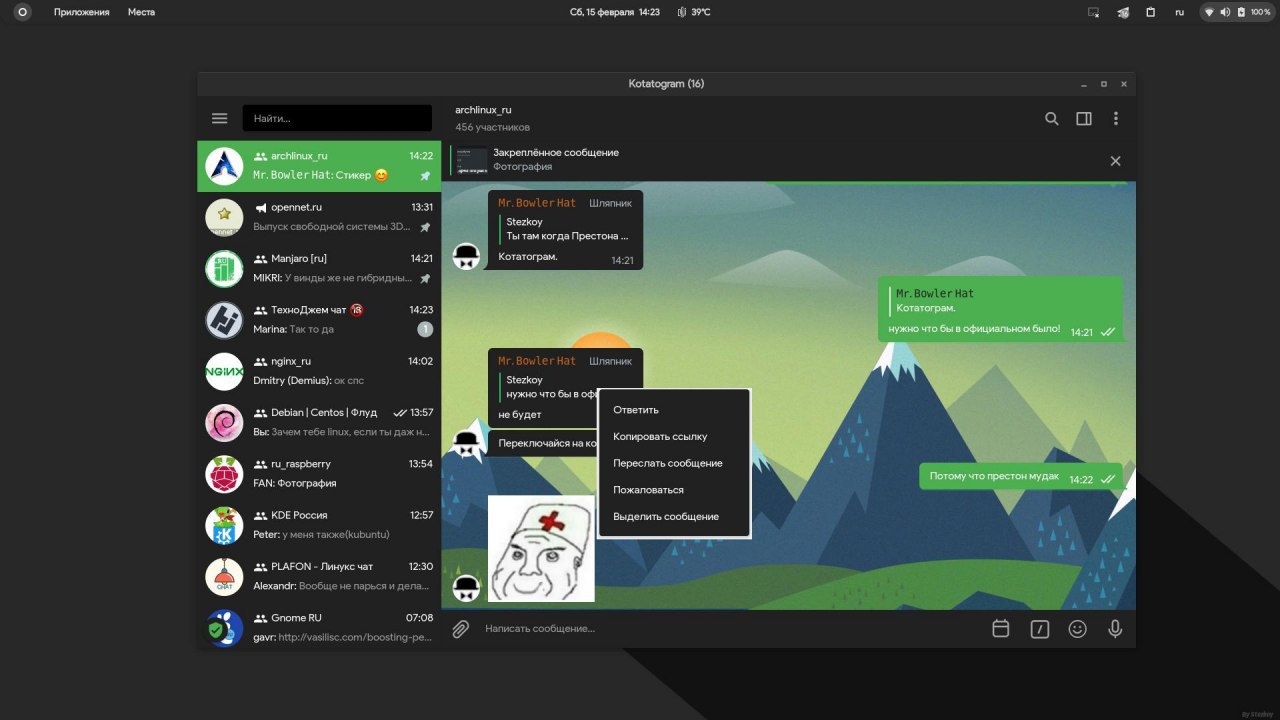The image size is (1280, 720).
Task: Start voice recording with the microphone icon
Action: pos(1115,629)
